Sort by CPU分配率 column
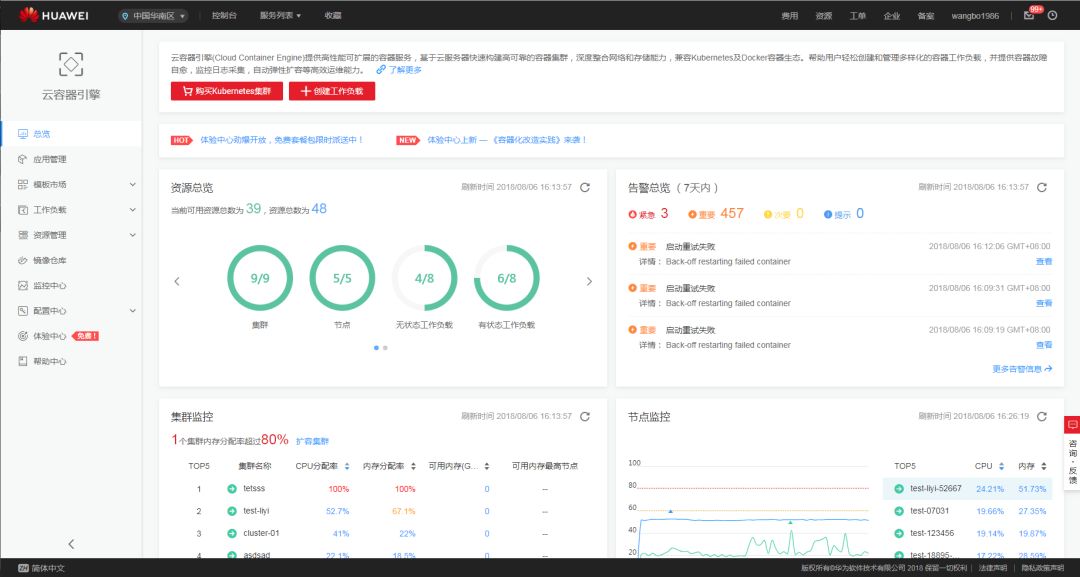 point(346,466)
